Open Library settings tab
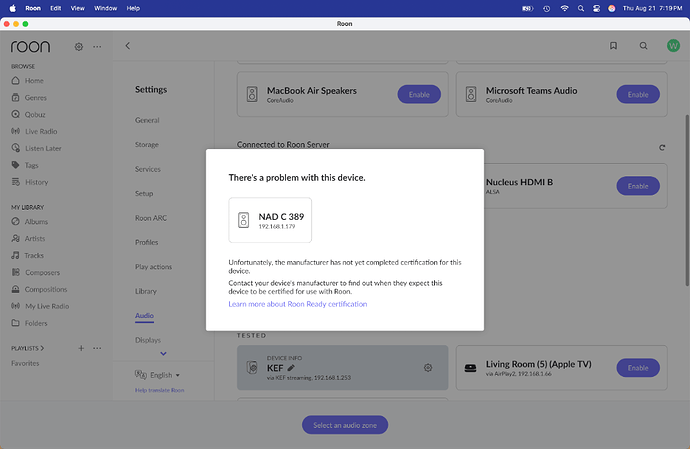 tap(146, 291)
